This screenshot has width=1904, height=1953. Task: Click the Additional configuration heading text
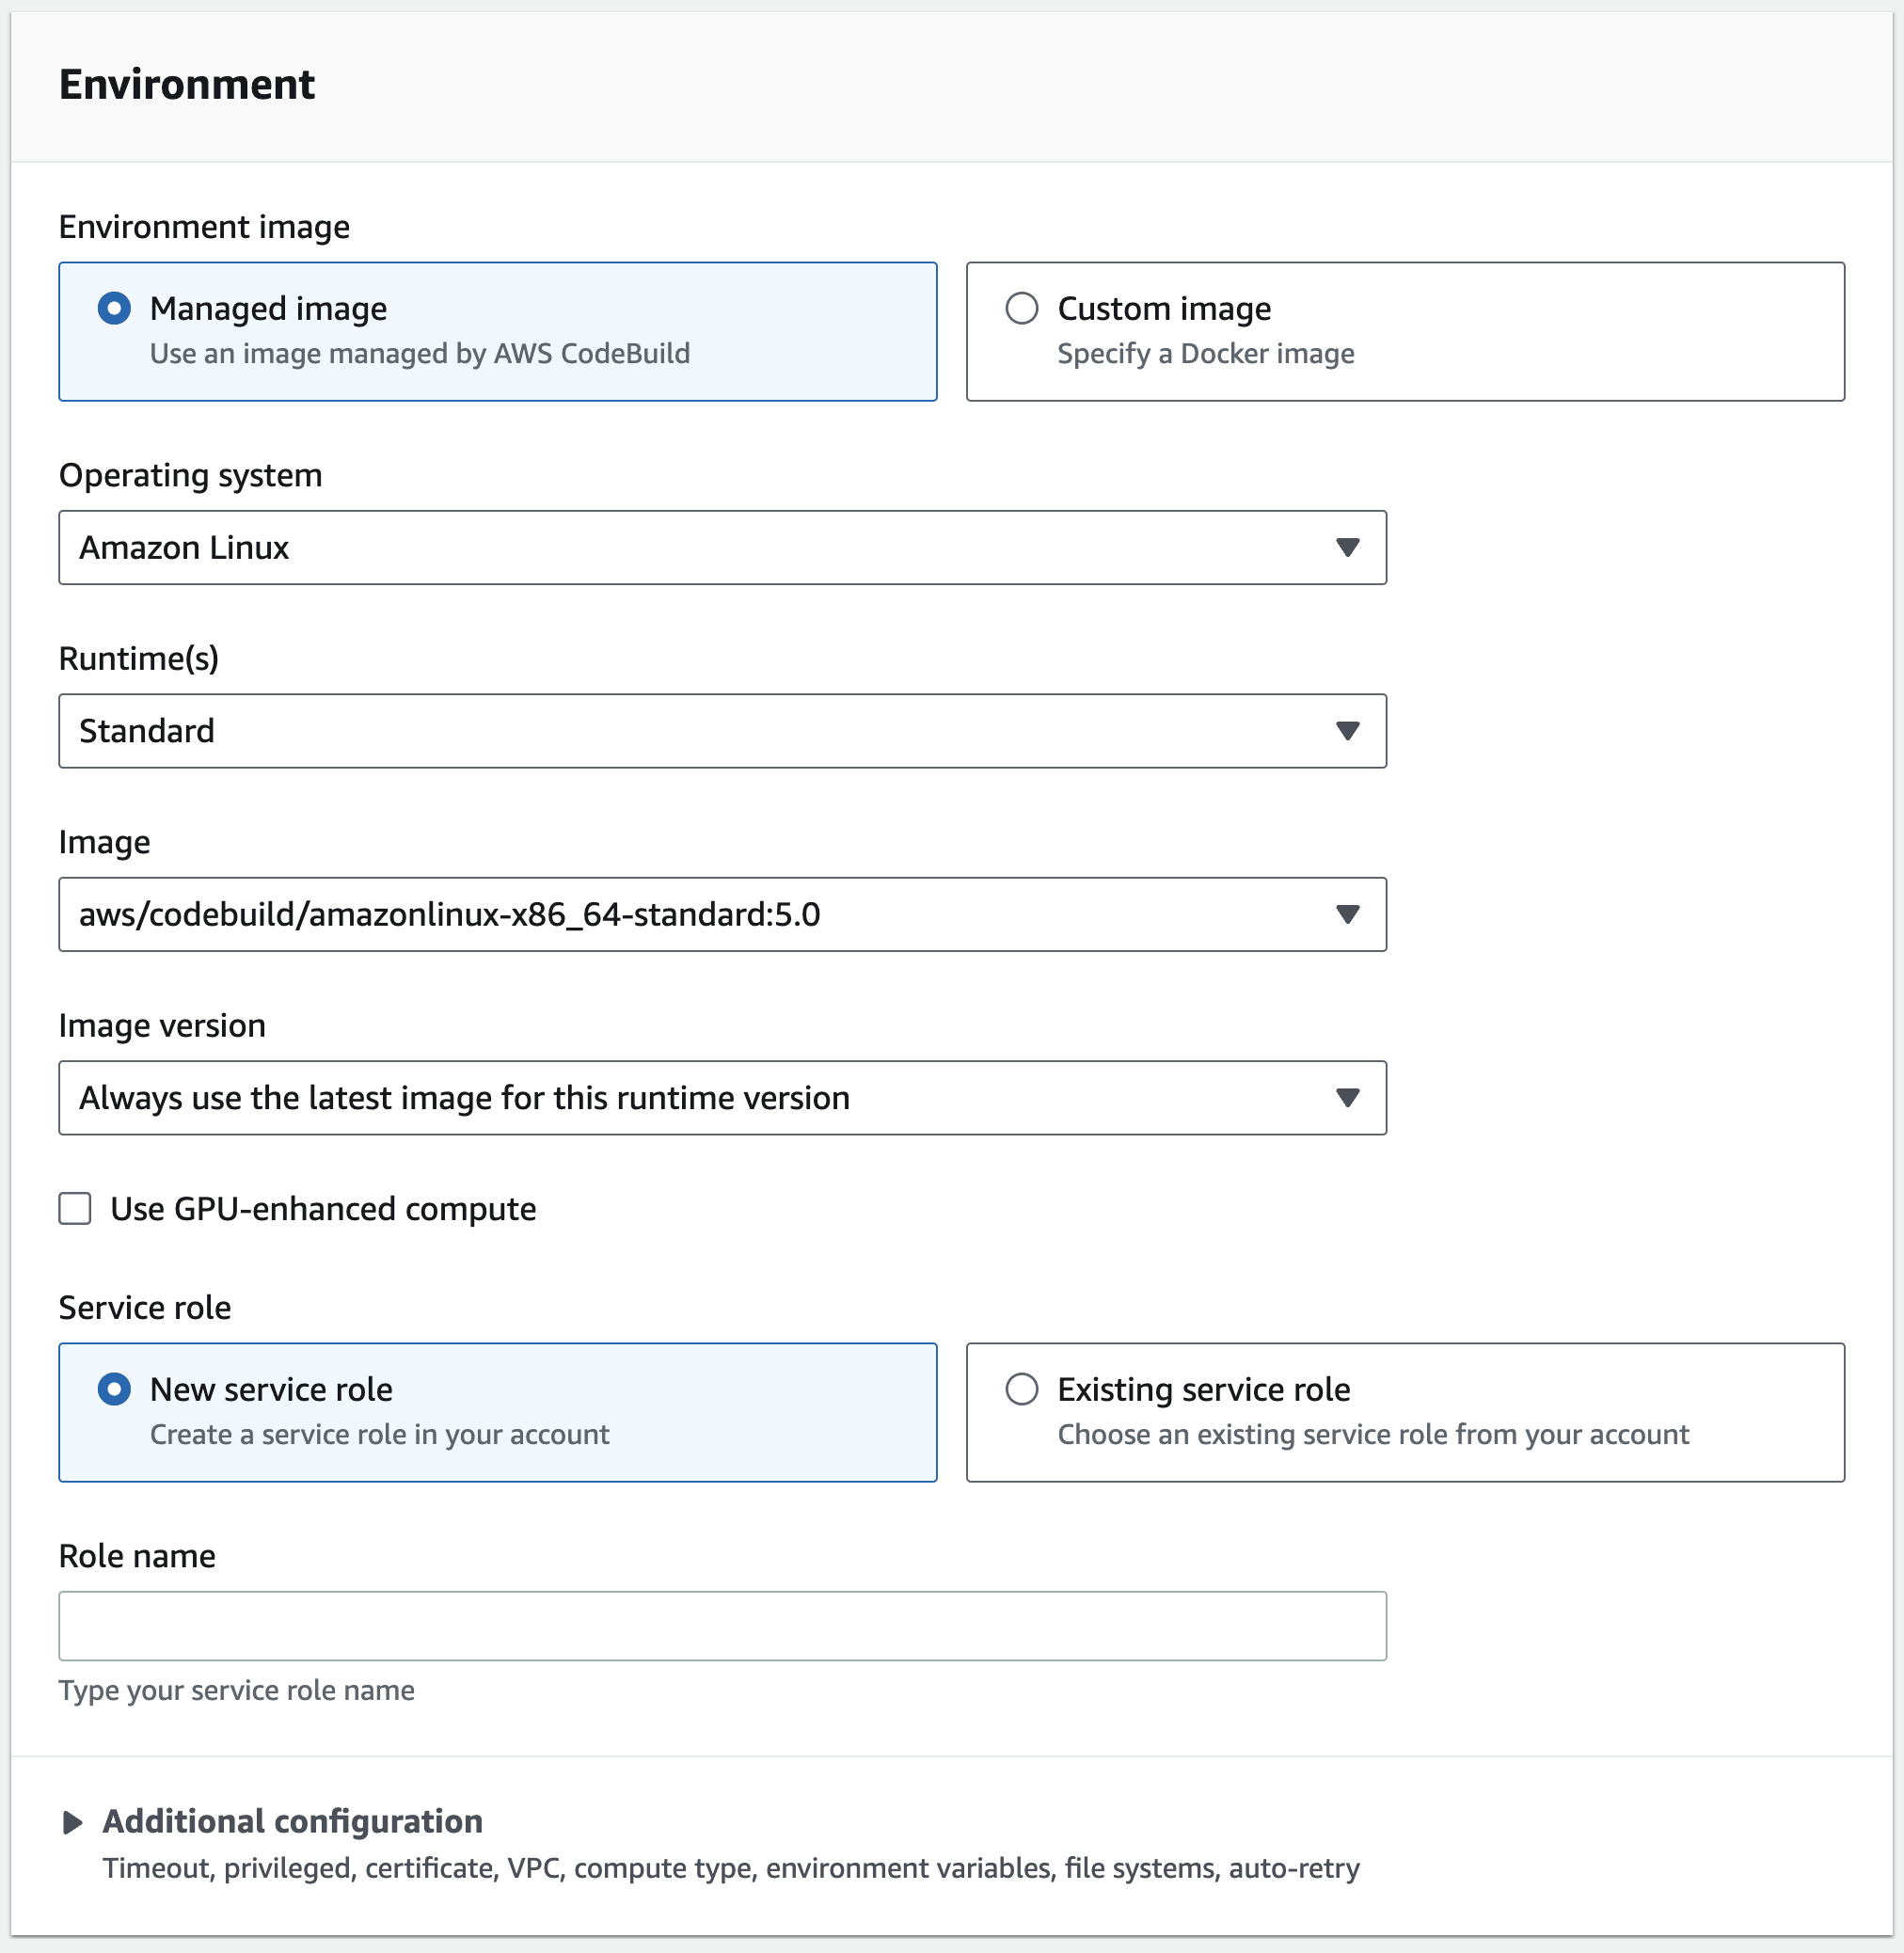pos(292,1821)
